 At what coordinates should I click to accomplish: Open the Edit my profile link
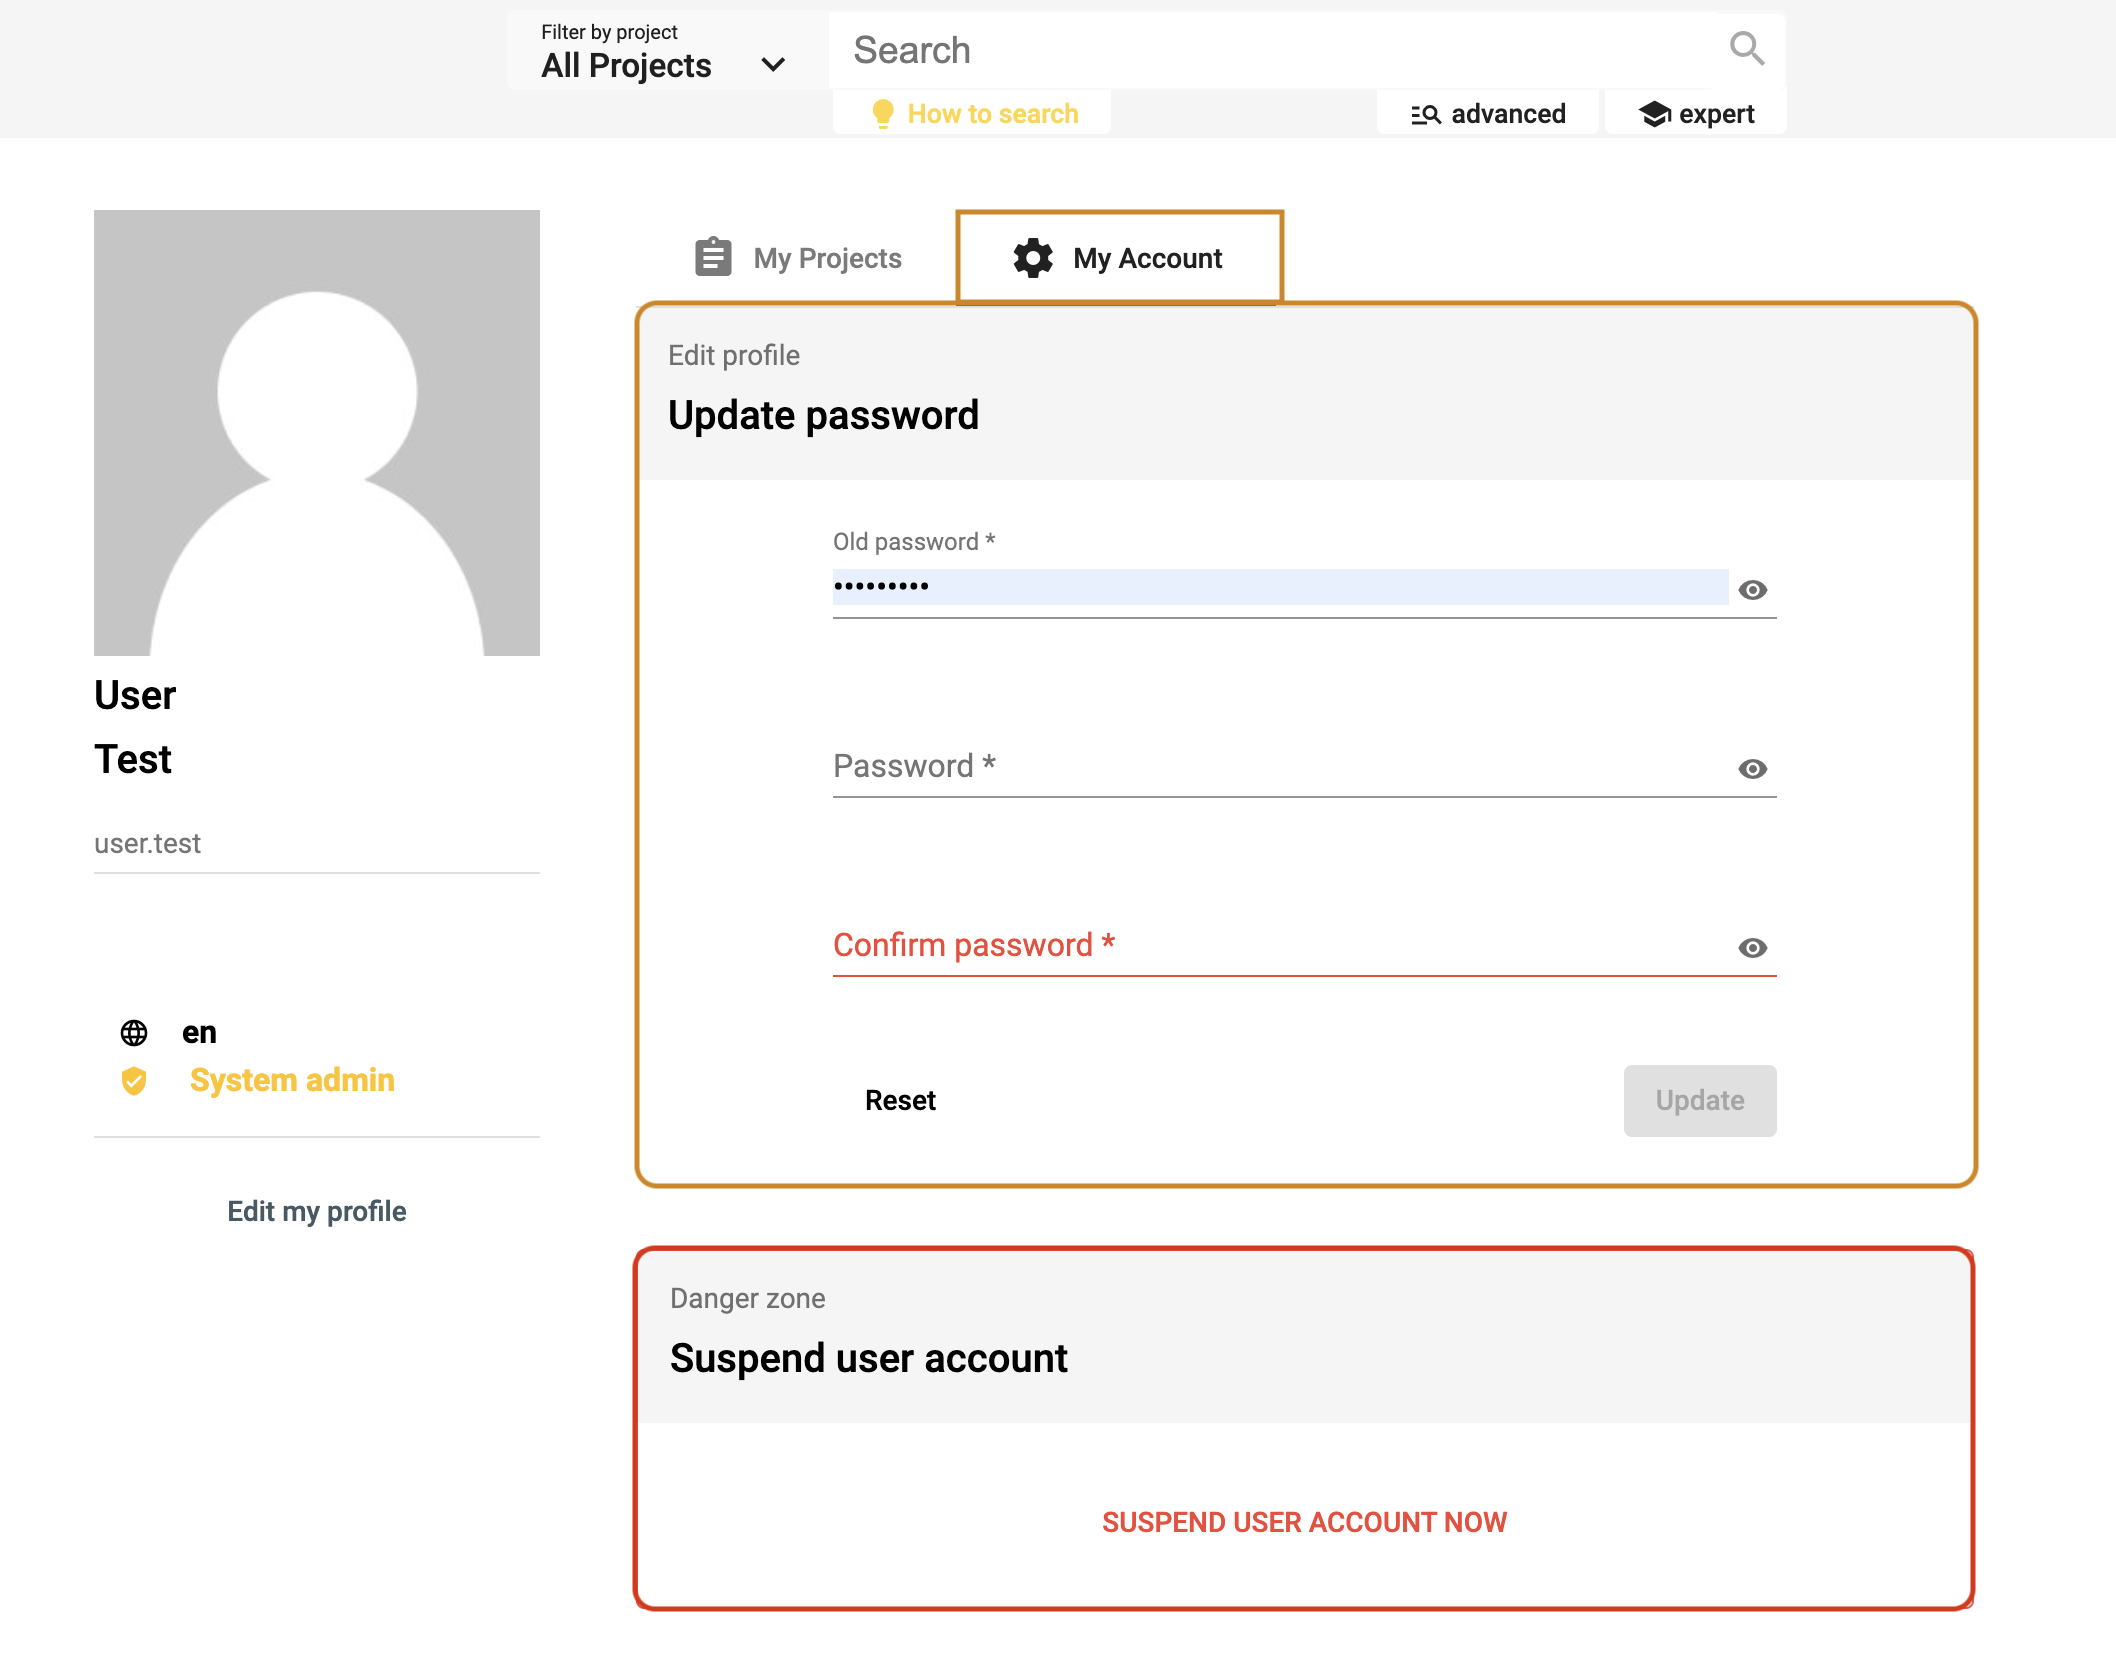click(317, 1211)
